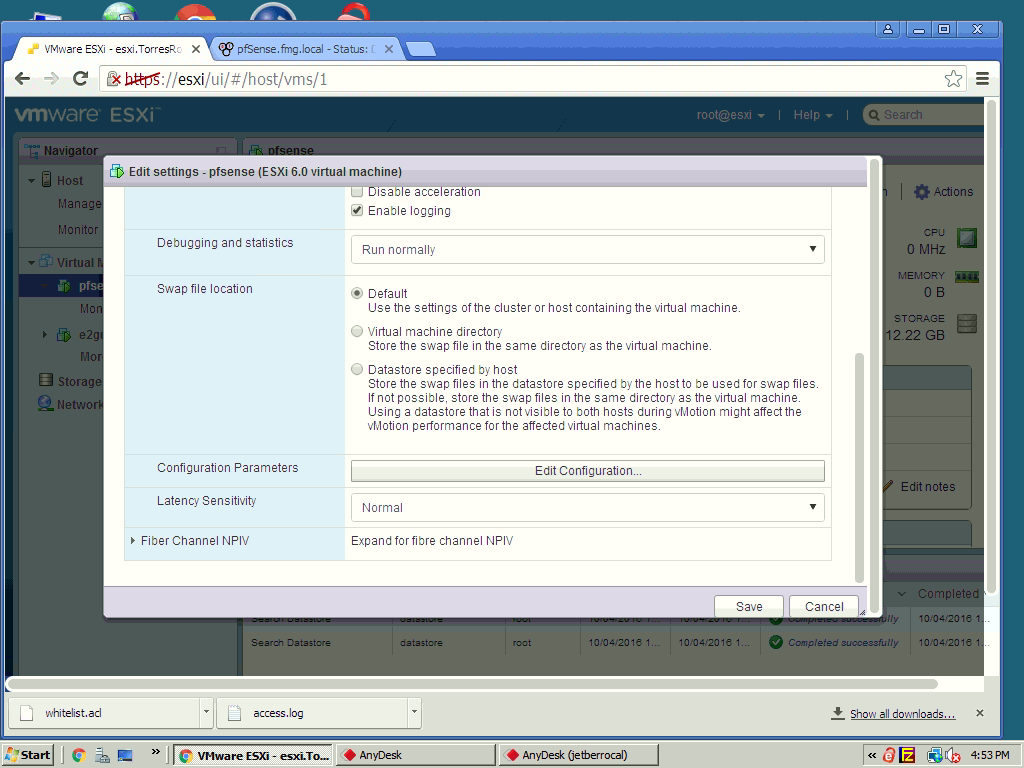Click the FileZilla tray icon

point(907,756)
